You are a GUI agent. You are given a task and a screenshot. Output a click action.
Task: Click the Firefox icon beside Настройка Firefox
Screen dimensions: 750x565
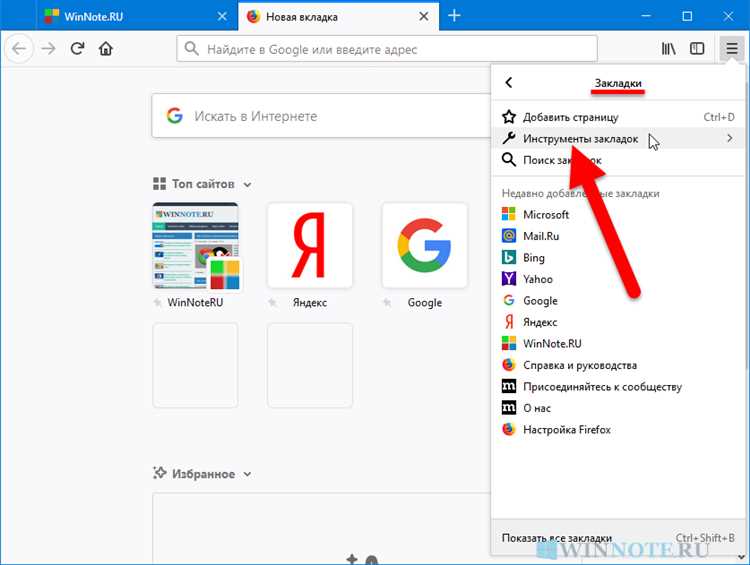pyautogui.click(x=508, y=429)
